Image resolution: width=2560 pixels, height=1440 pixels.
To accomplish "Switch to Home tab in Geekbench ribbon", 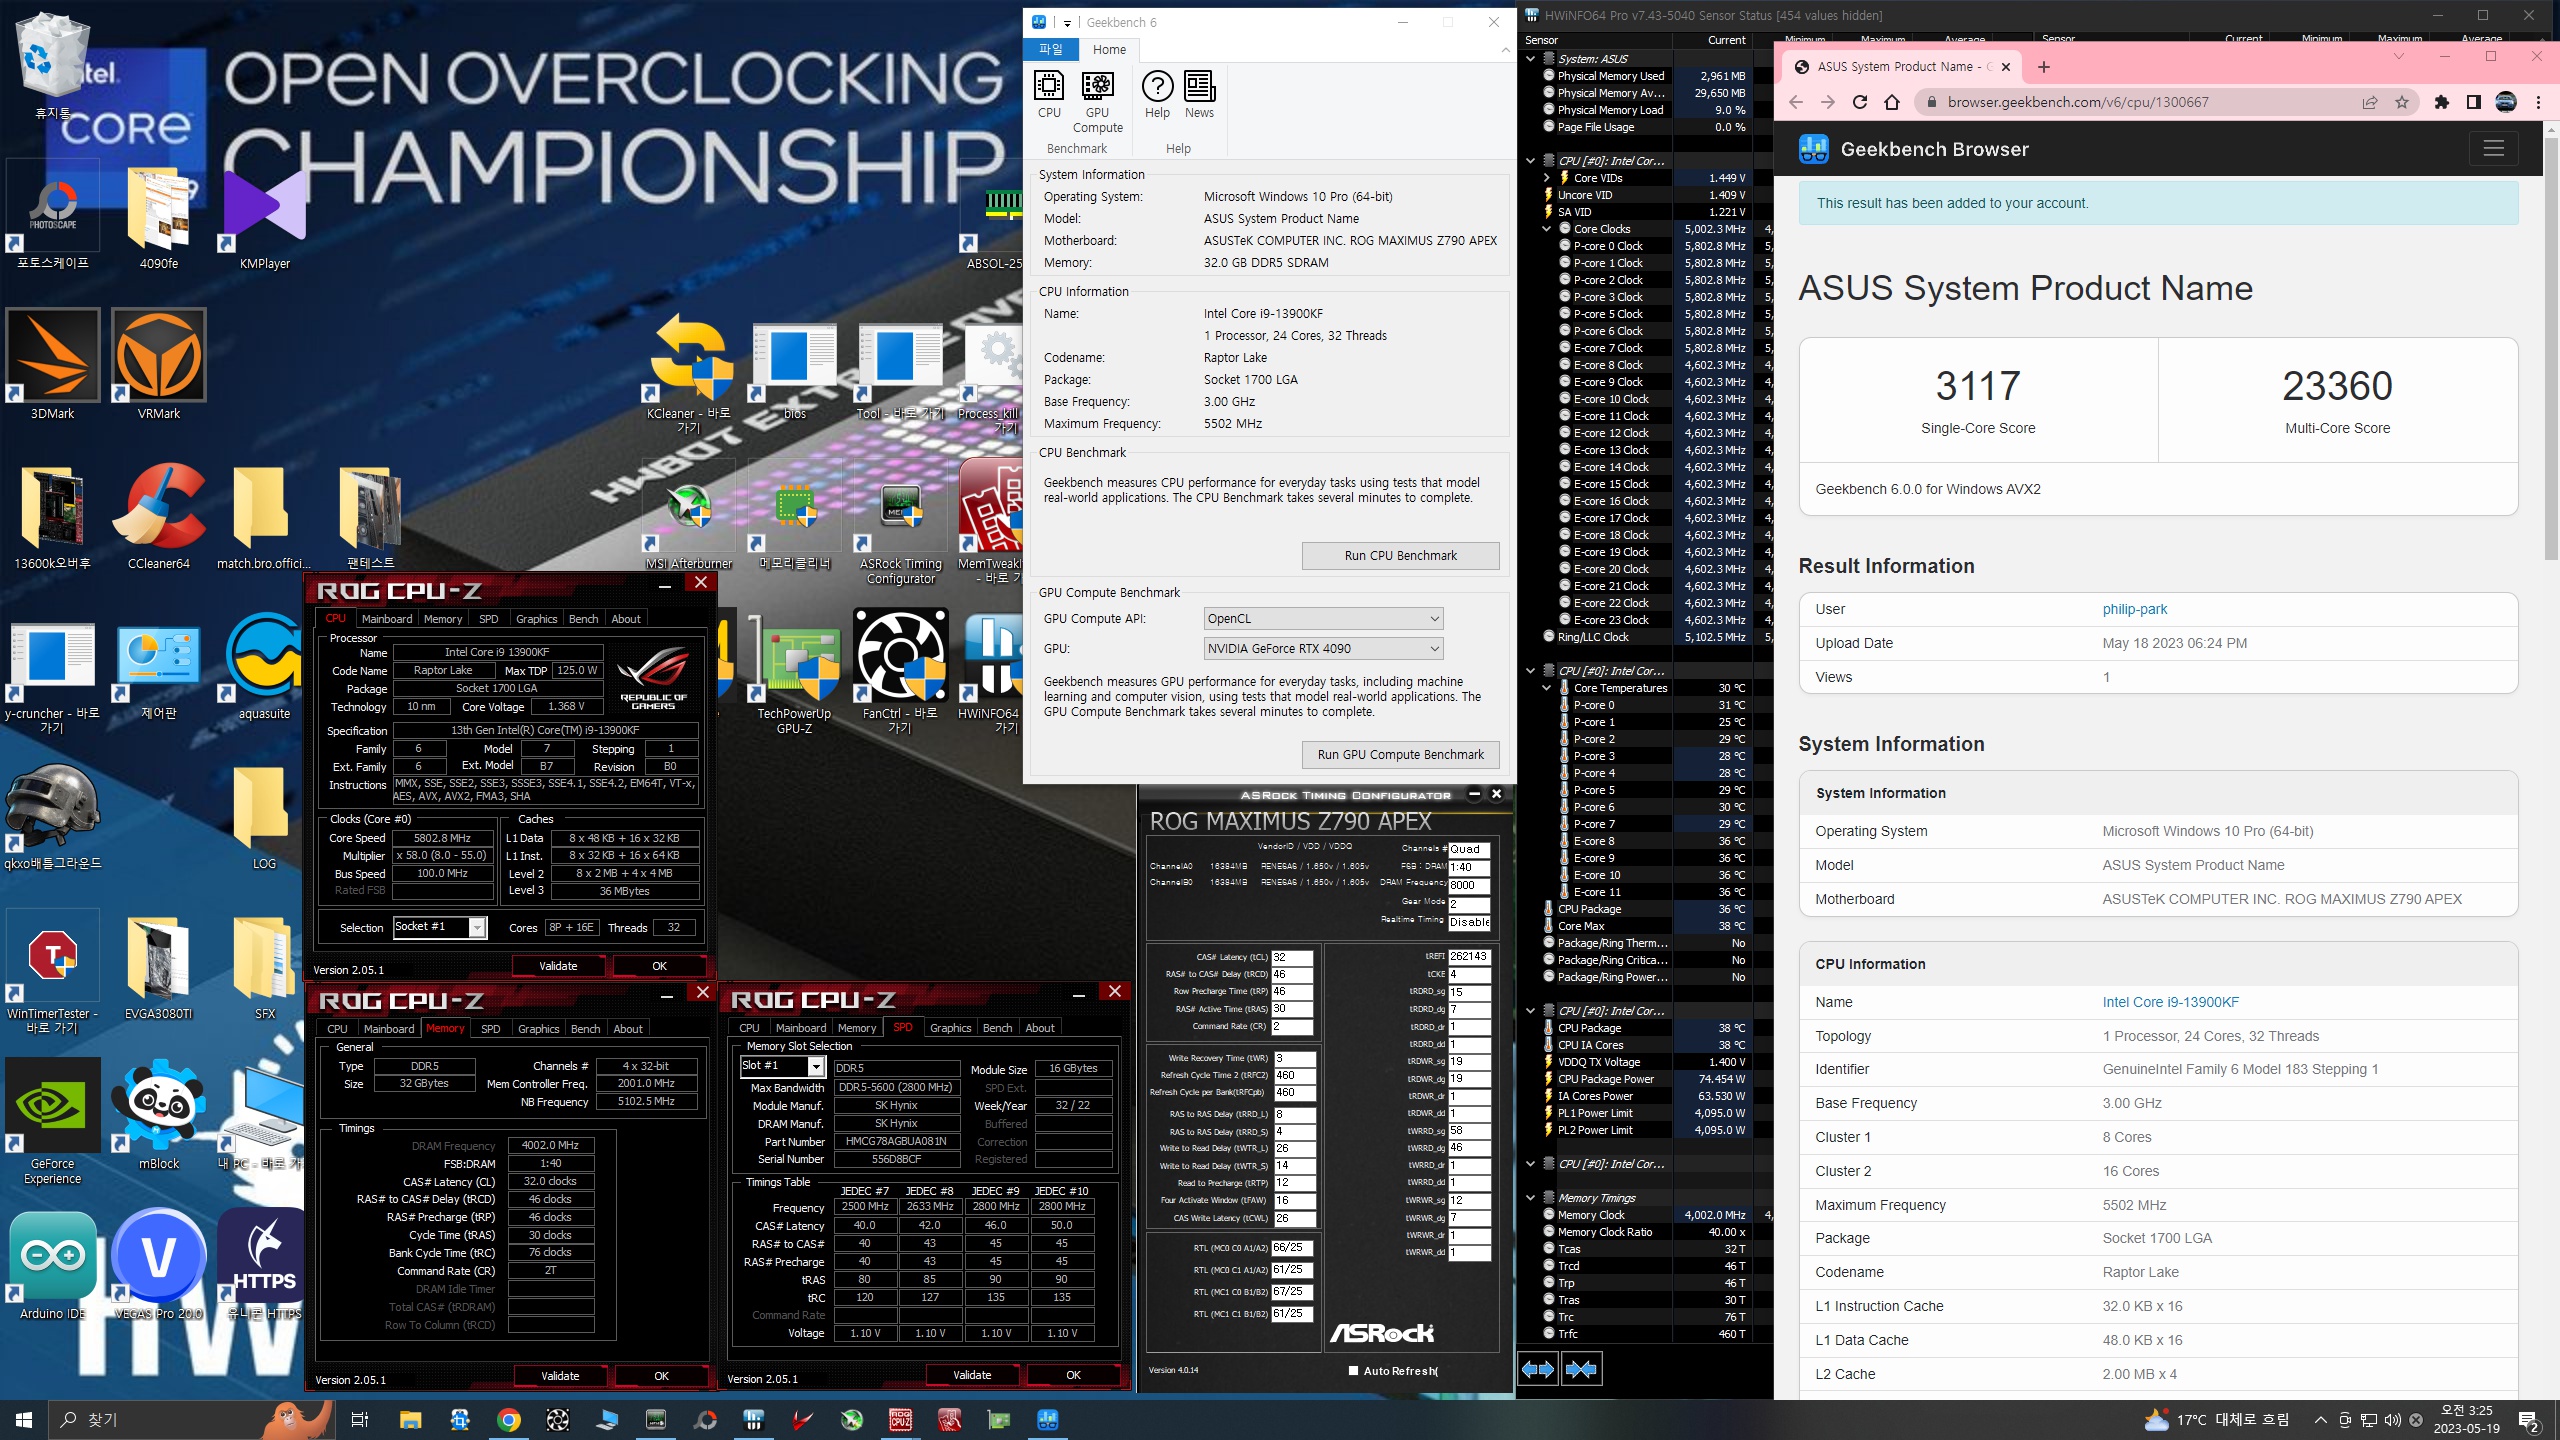I will 1109,49.
